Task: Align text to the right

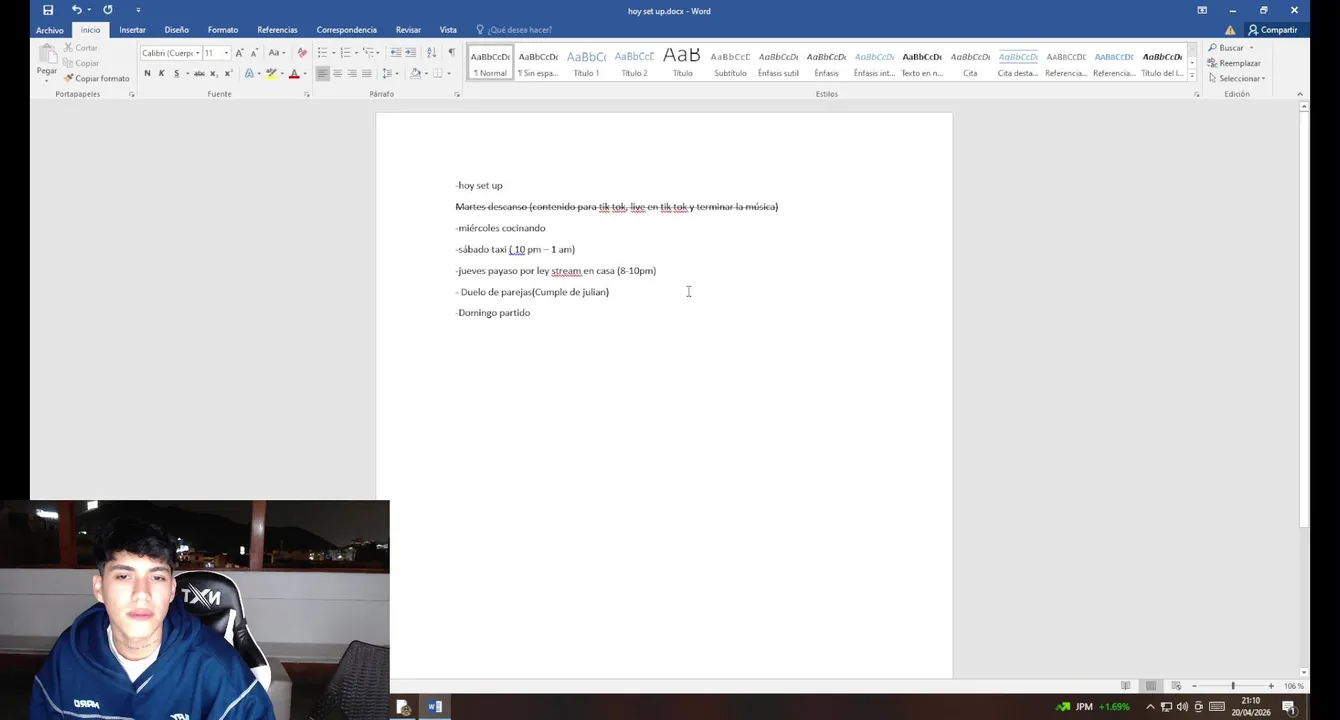Action: click(x=352, y=73)
